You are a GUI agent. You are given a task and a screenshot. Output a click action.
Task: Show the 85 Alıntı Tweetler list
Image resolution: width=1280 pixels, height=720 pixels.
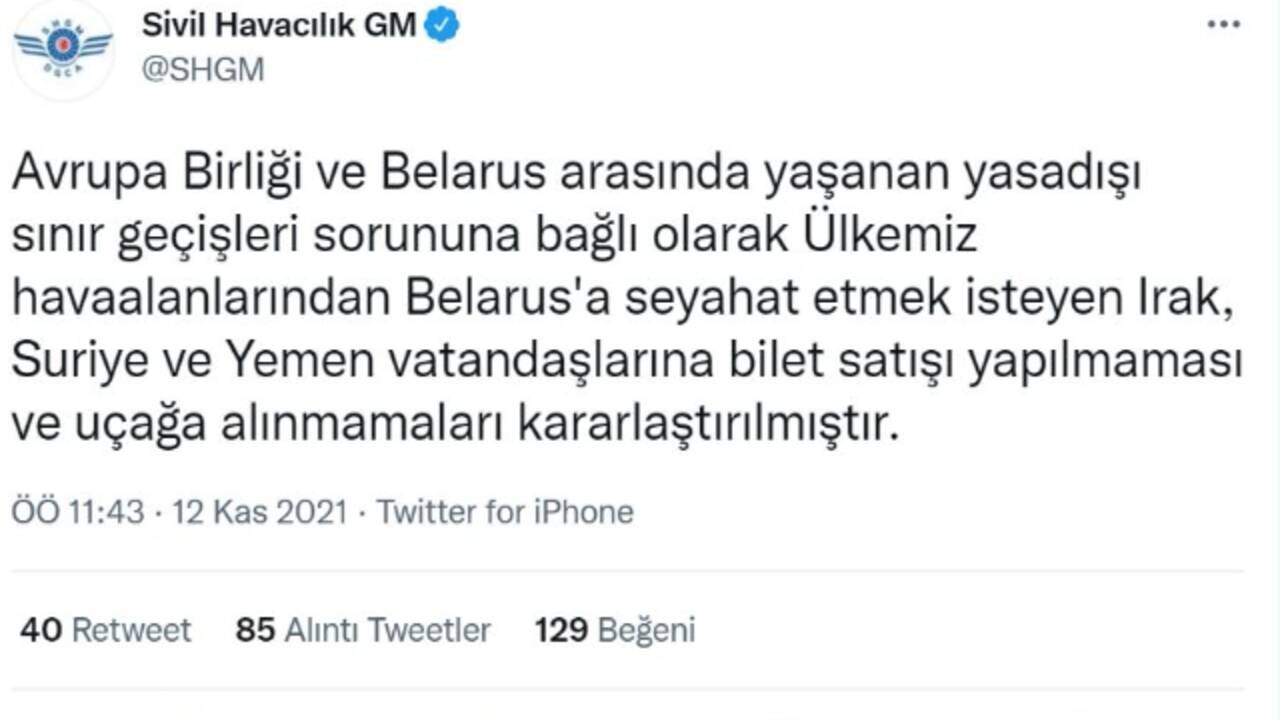(363, 630)
